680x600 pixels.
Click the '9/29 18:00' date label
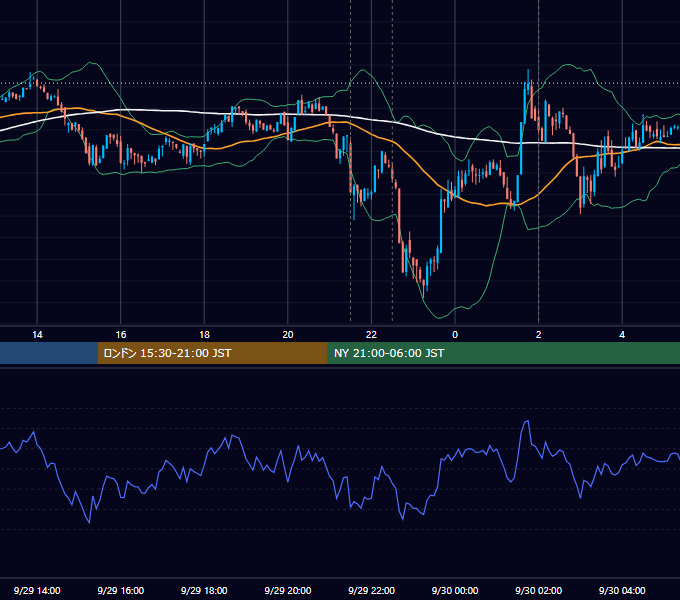click(x=204, y=590)
